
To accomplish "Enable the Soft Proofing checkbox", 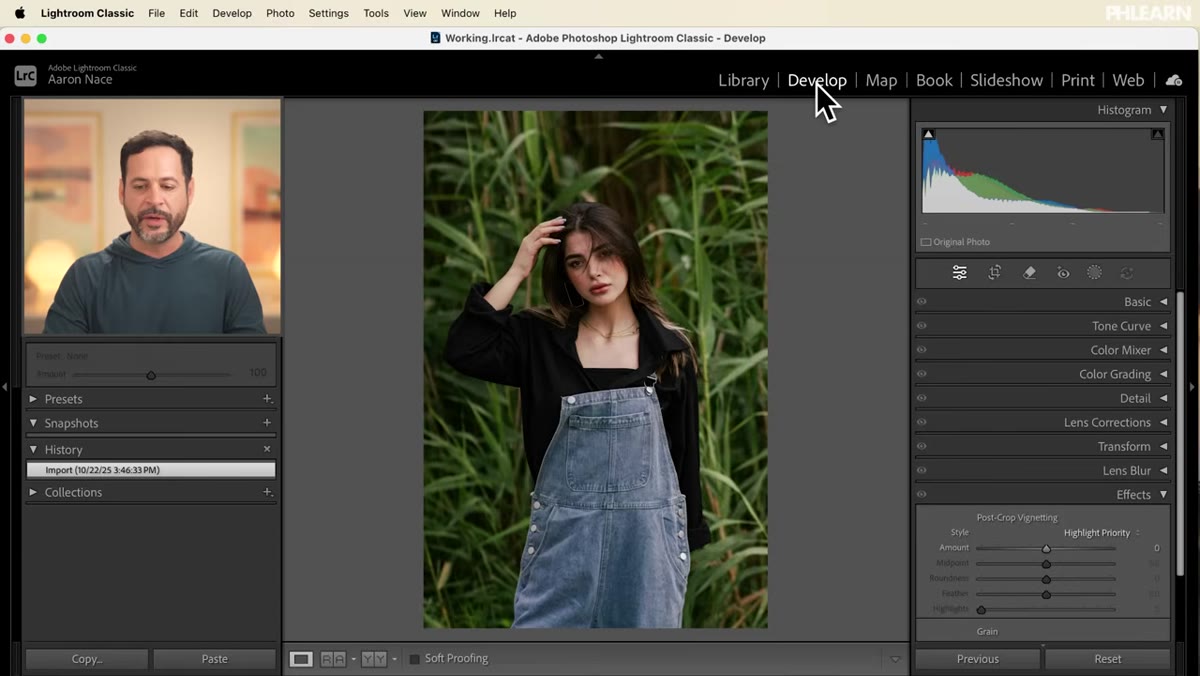I will click(x=415, y=659).
